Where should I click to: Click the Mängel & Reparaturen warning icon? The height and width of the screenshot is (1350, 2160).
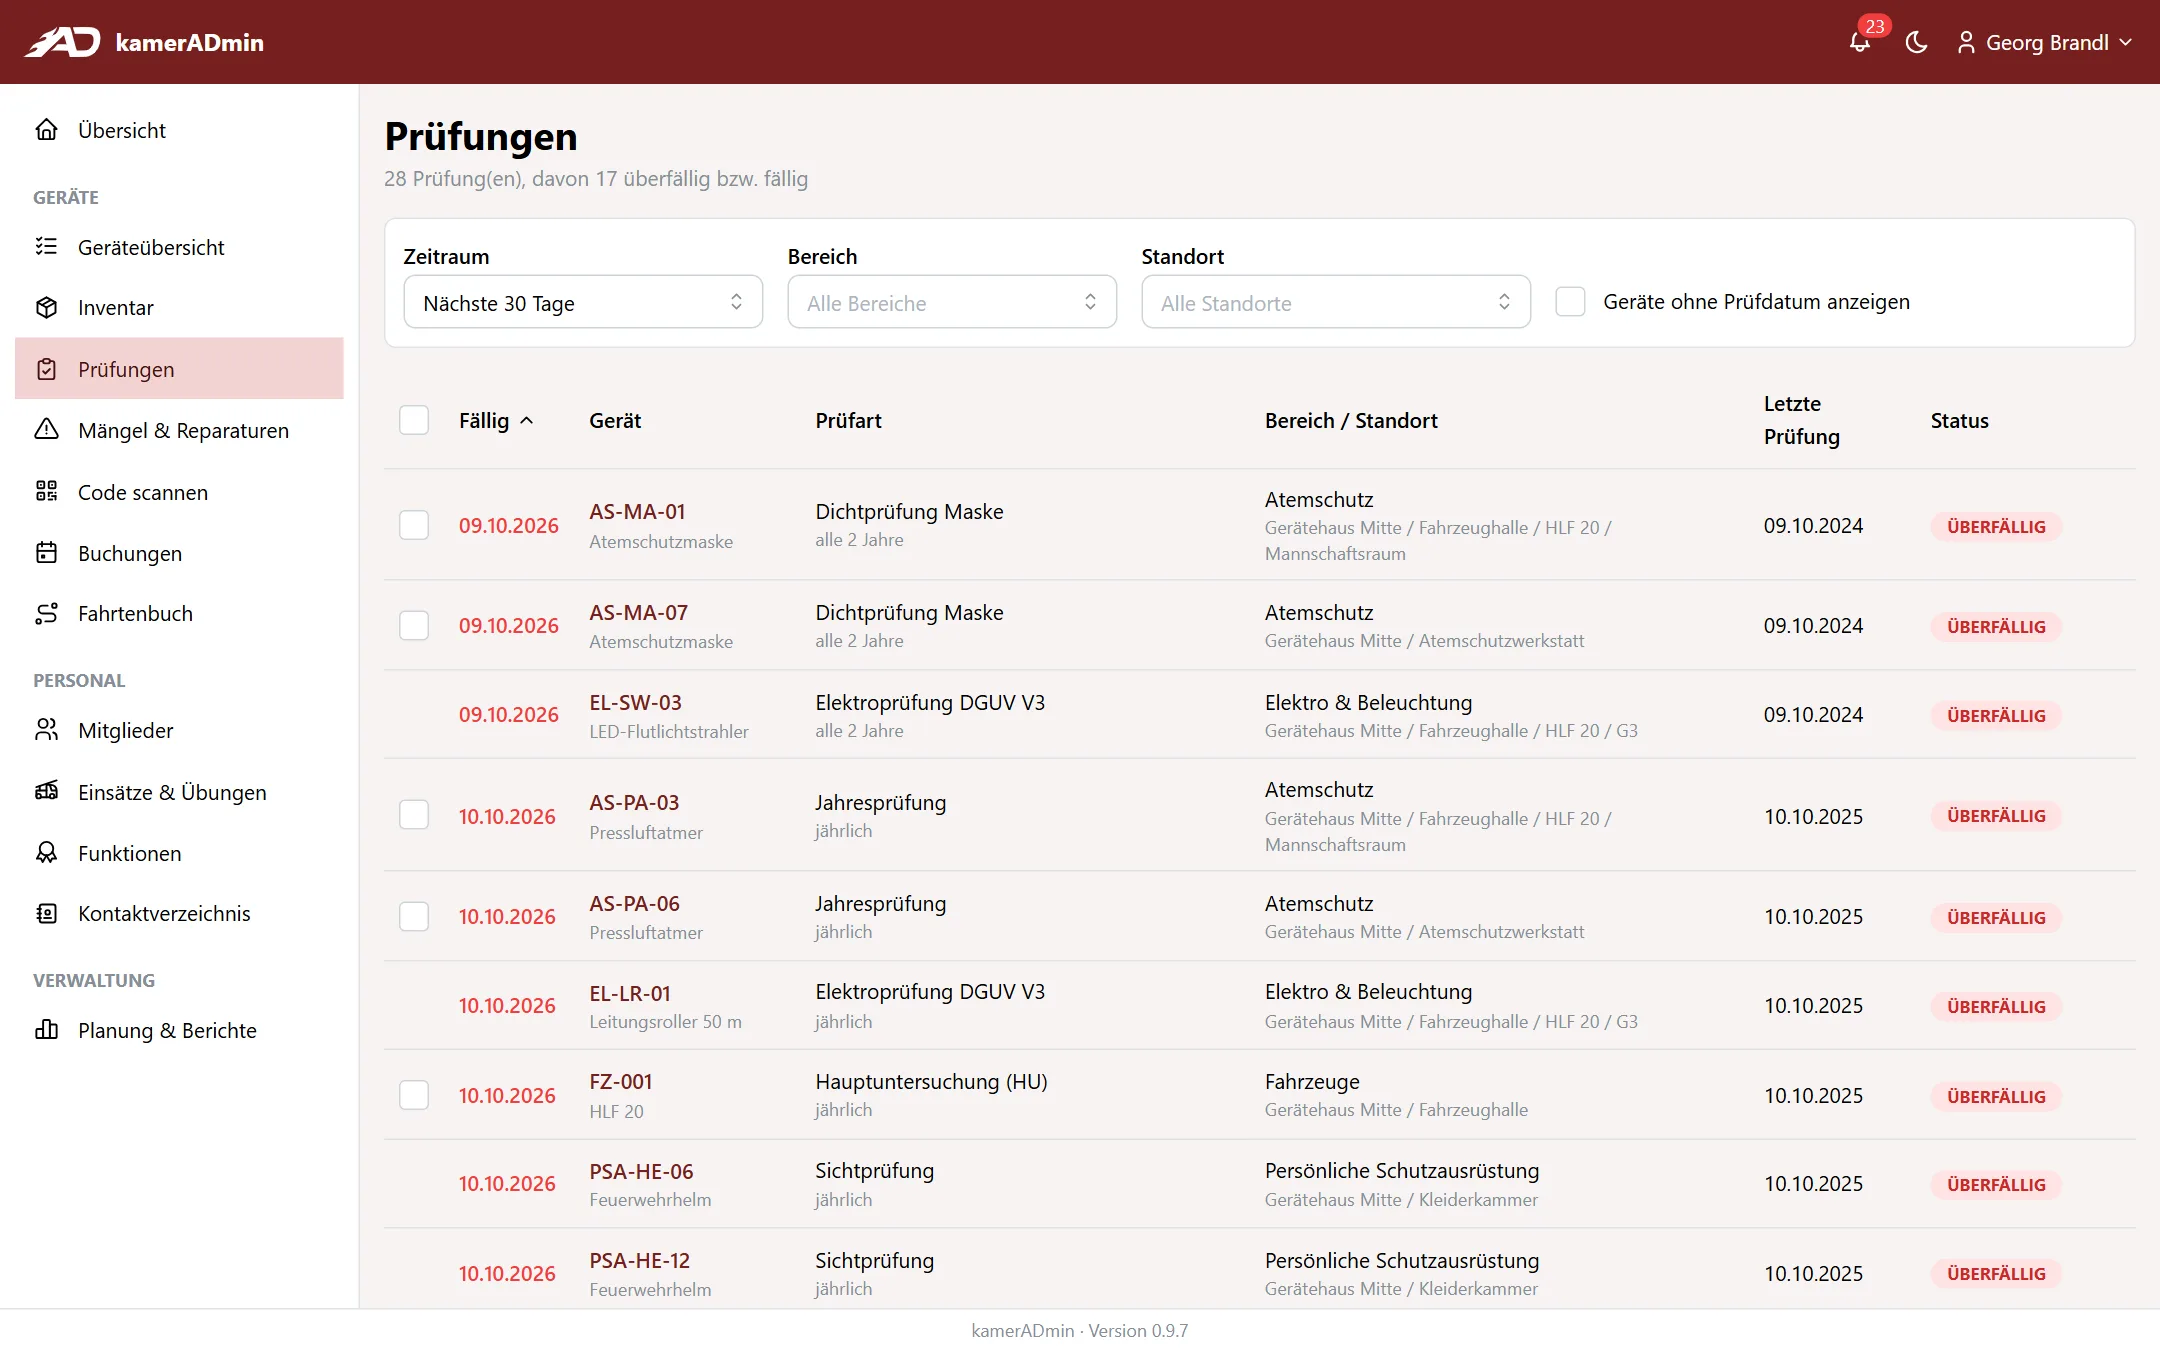47,430
